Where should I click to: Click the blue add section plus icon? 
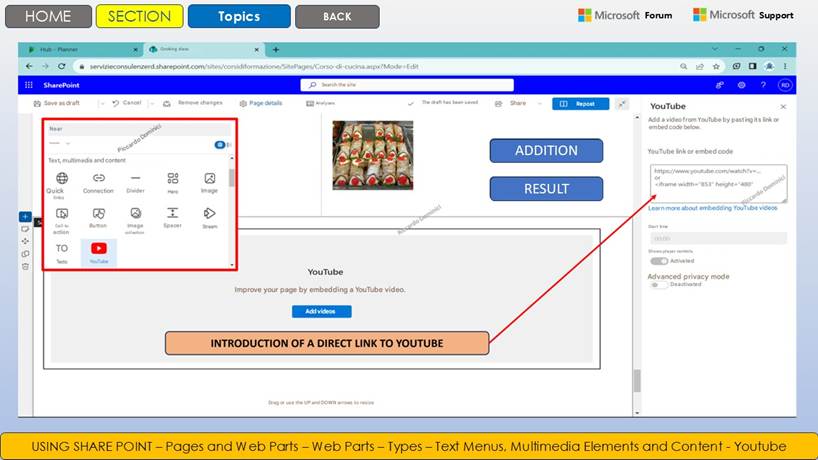pos(25,216)
